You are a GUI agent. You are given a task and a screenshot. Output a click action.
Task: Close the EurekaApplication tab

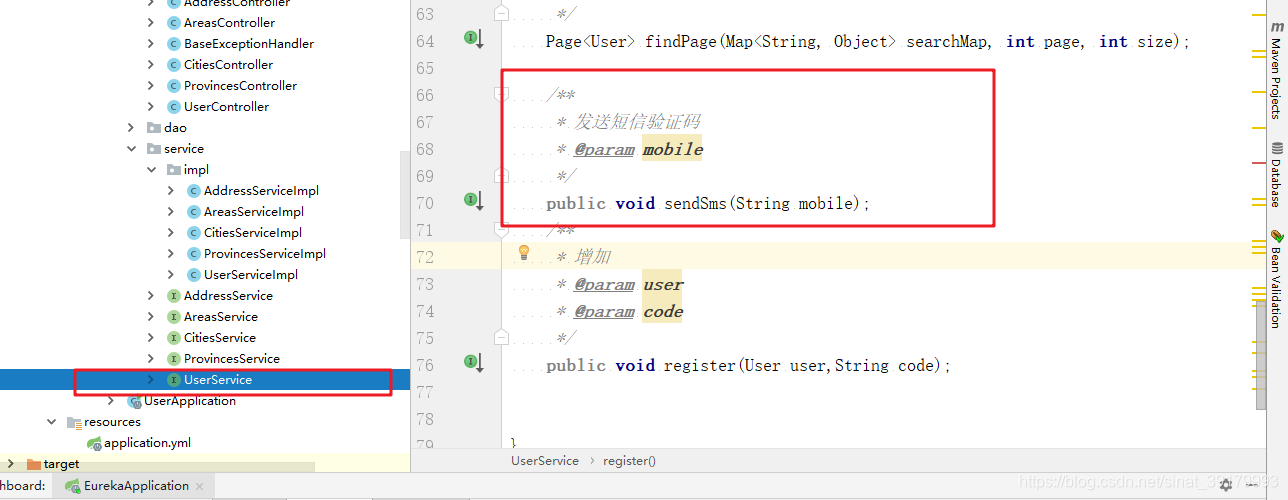(x=199, y=487)
